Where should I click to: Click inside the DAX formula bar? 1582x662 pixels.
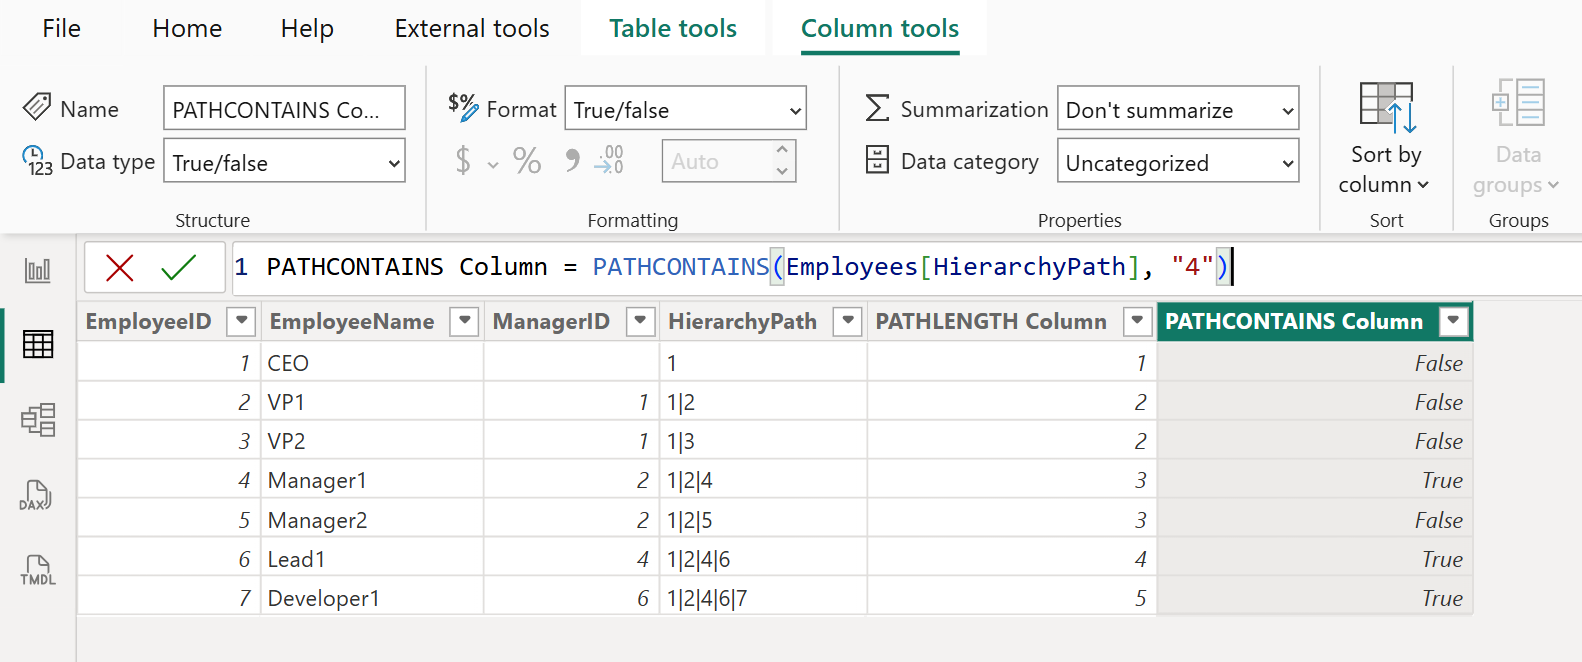click(900, 268)
